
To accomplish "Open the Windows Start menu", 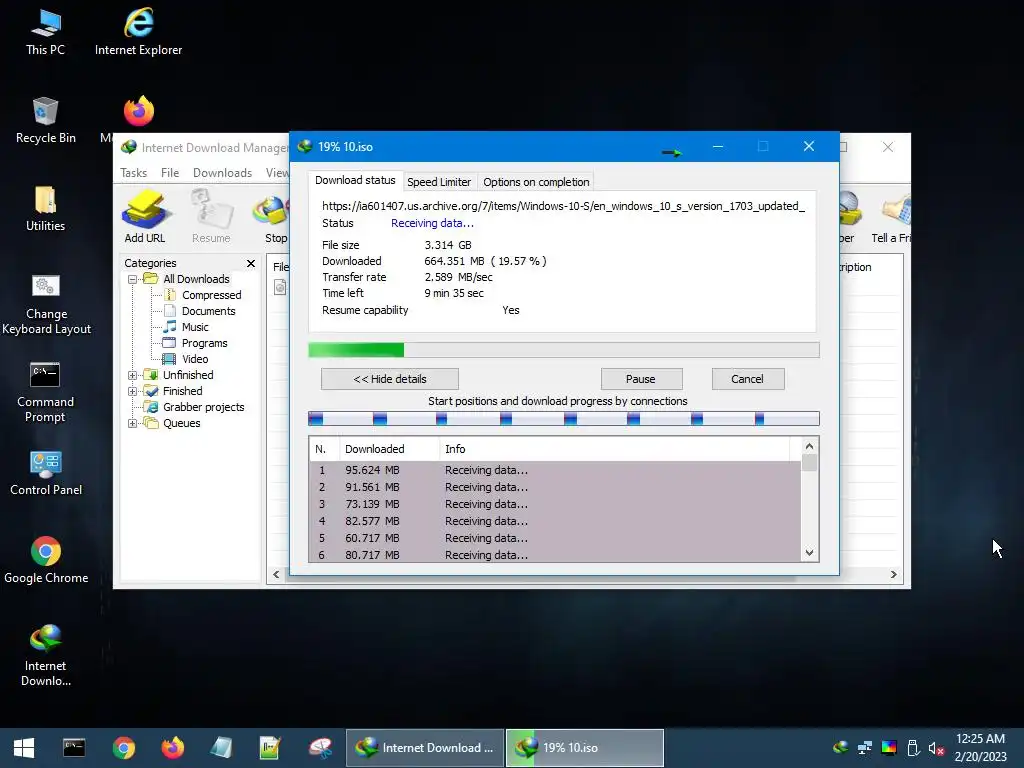I will coord(24,748).
